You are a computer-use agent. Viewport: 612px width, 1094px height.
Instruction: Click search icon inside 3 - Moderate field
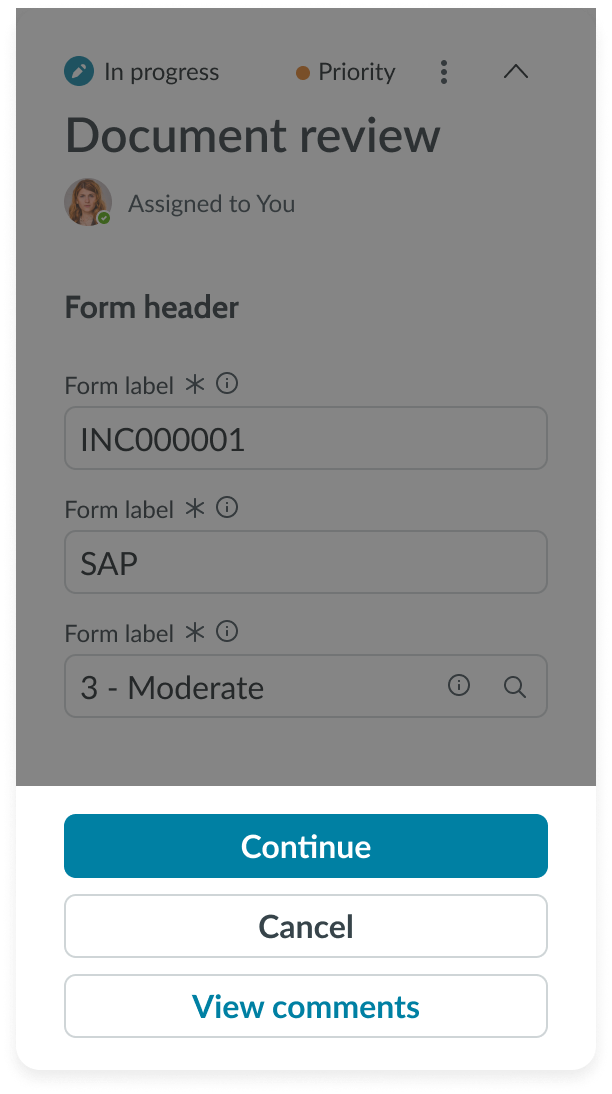coord(515,687)
